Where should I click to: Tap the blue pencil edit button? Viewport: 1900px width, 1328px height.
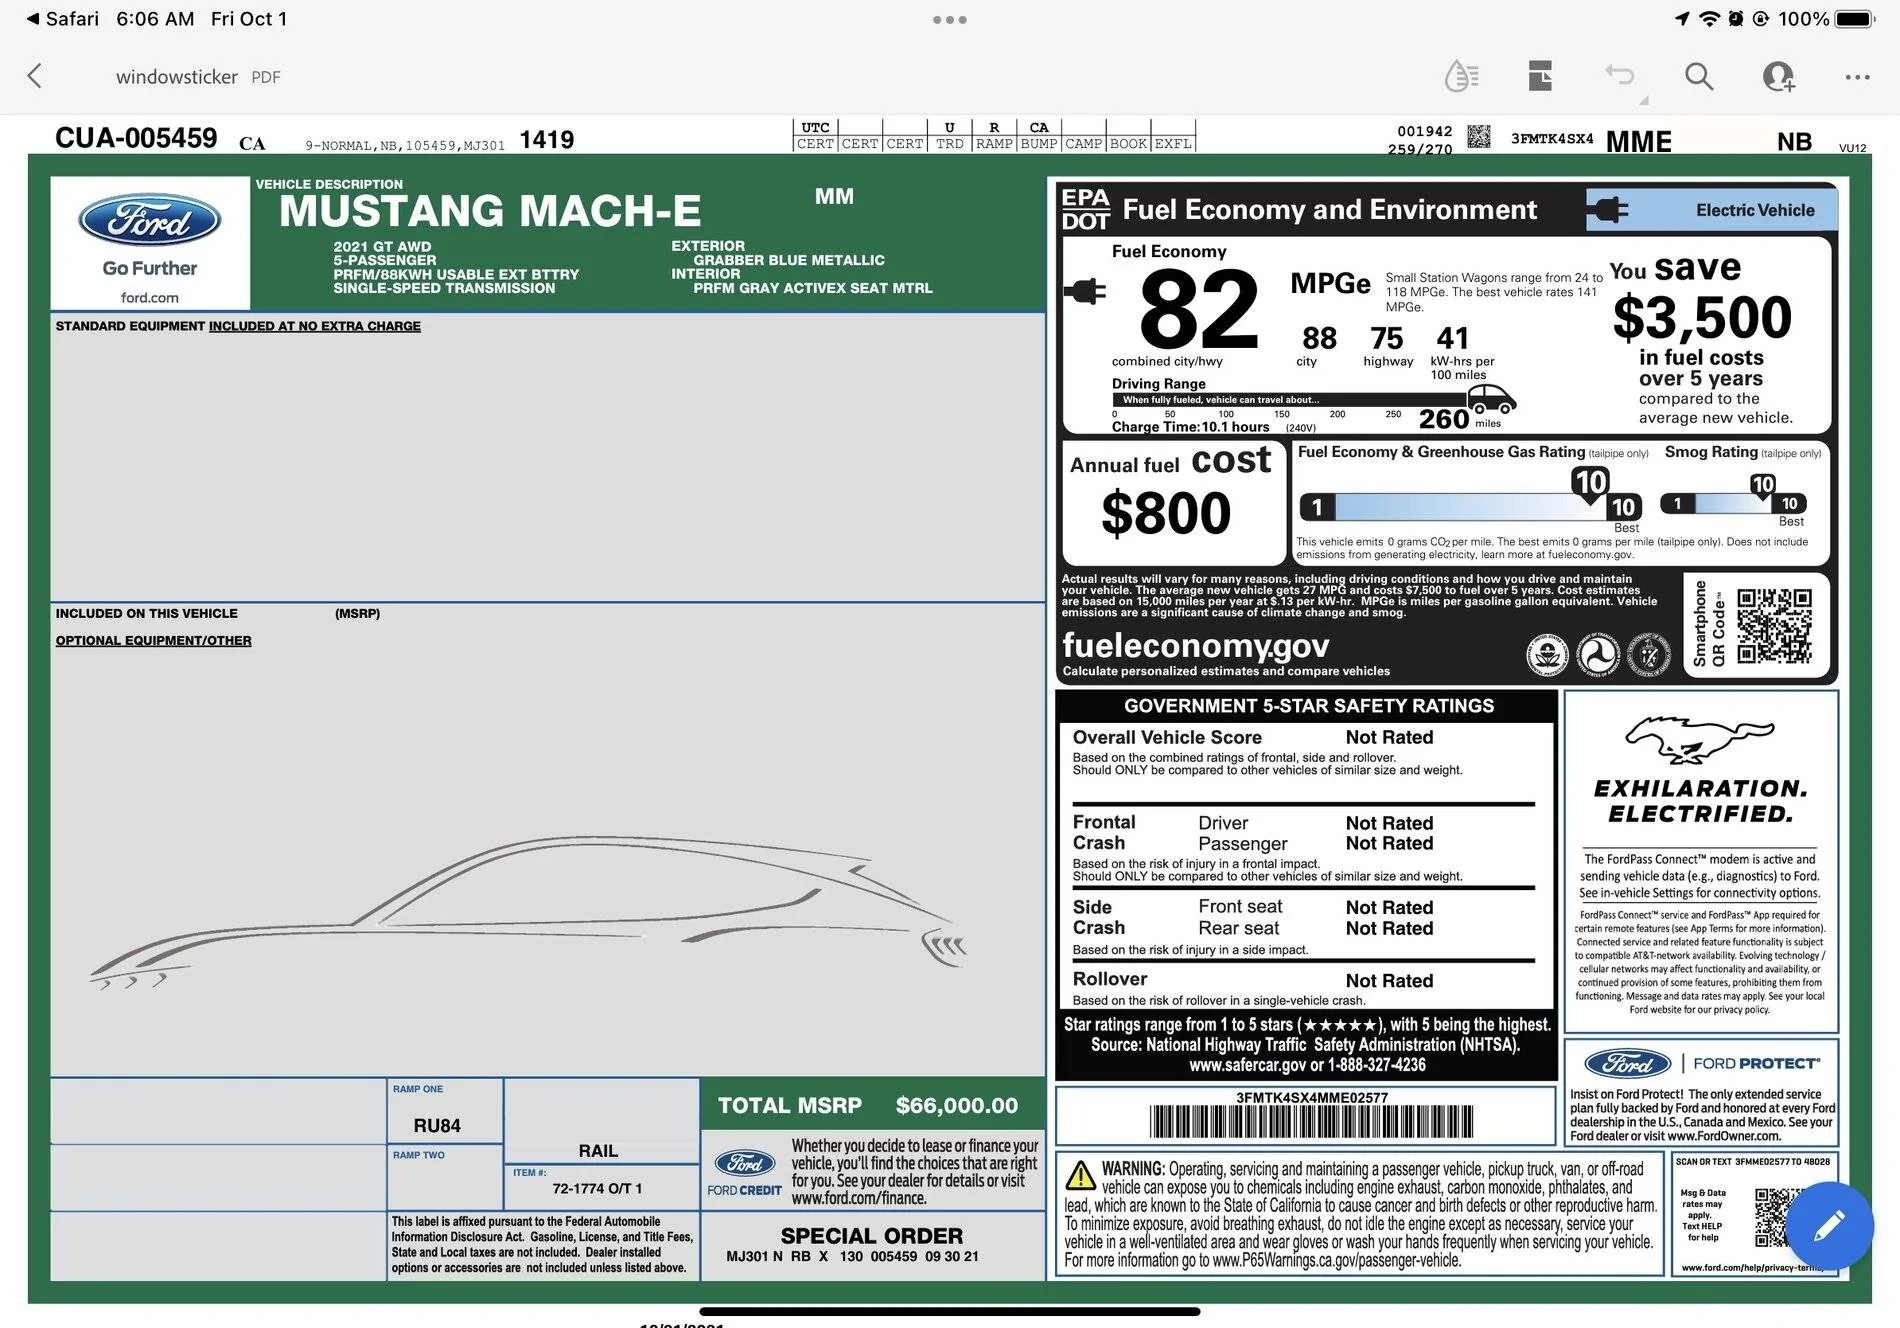click(x=1829, y=1225)
